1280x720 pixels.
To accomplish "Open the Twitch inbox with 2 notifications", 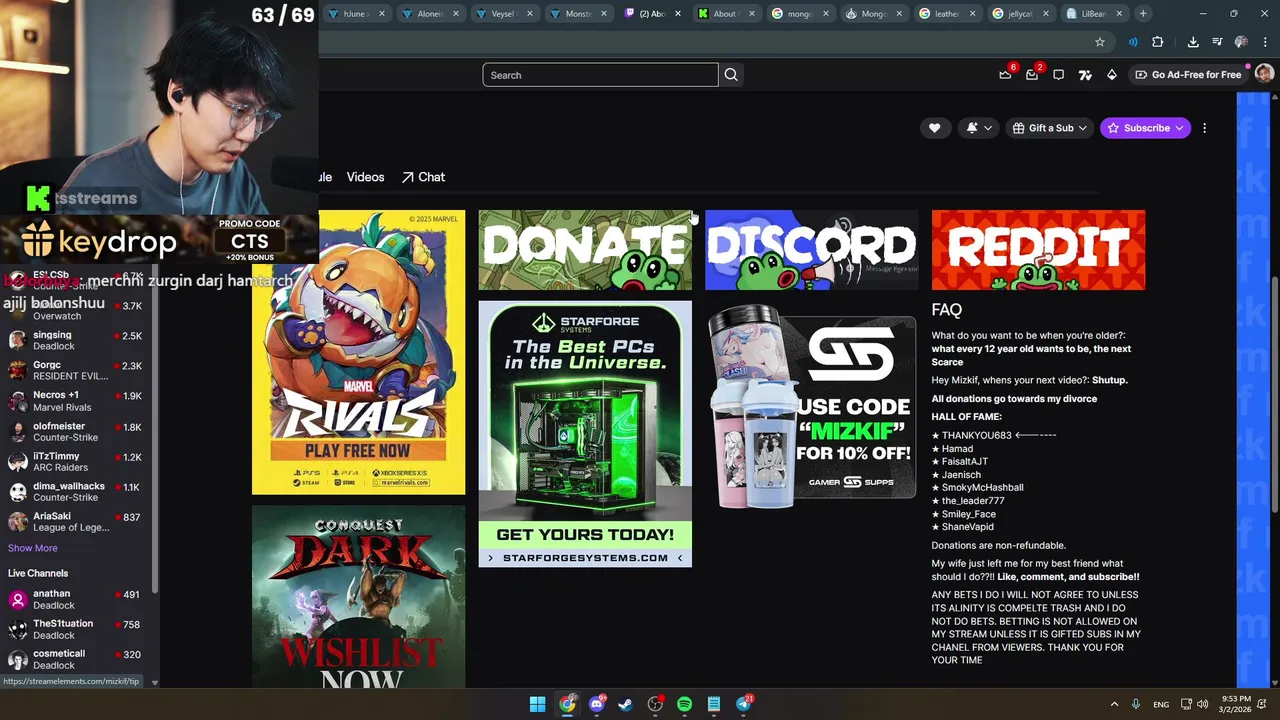I will 1032,75.
